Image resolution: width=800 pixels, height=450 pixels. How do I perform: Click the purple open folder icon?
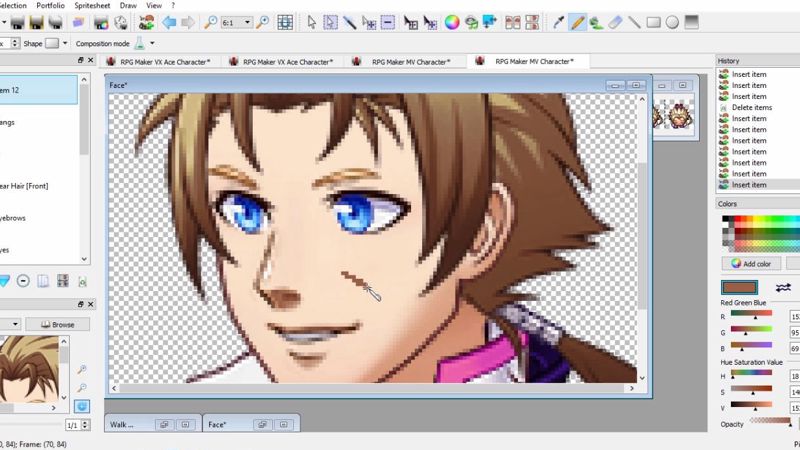(78, 22)
